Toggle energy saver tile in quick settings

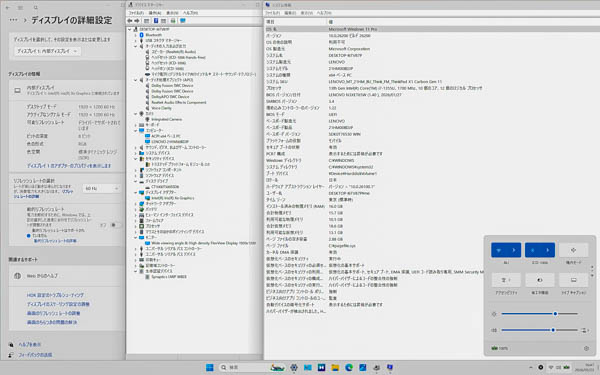[540, 280]
